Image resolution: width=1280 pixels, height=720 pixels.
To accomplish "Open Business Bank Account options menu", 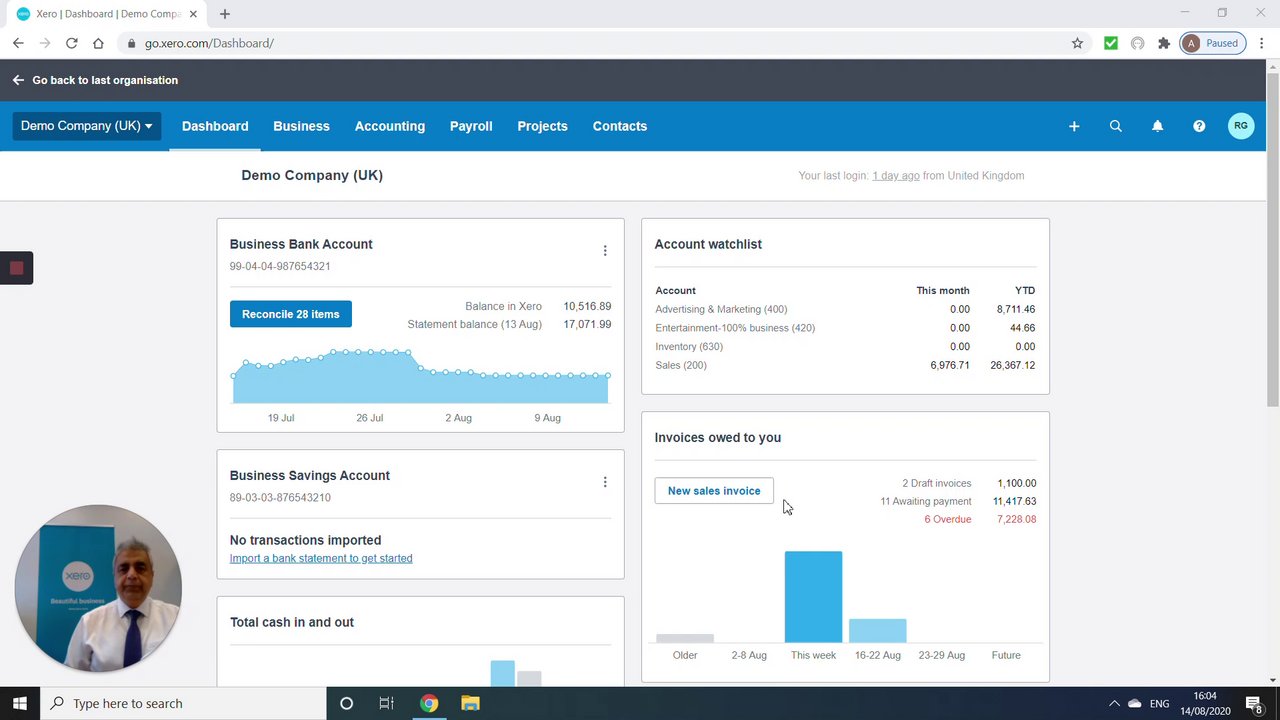I will point(605,251).
